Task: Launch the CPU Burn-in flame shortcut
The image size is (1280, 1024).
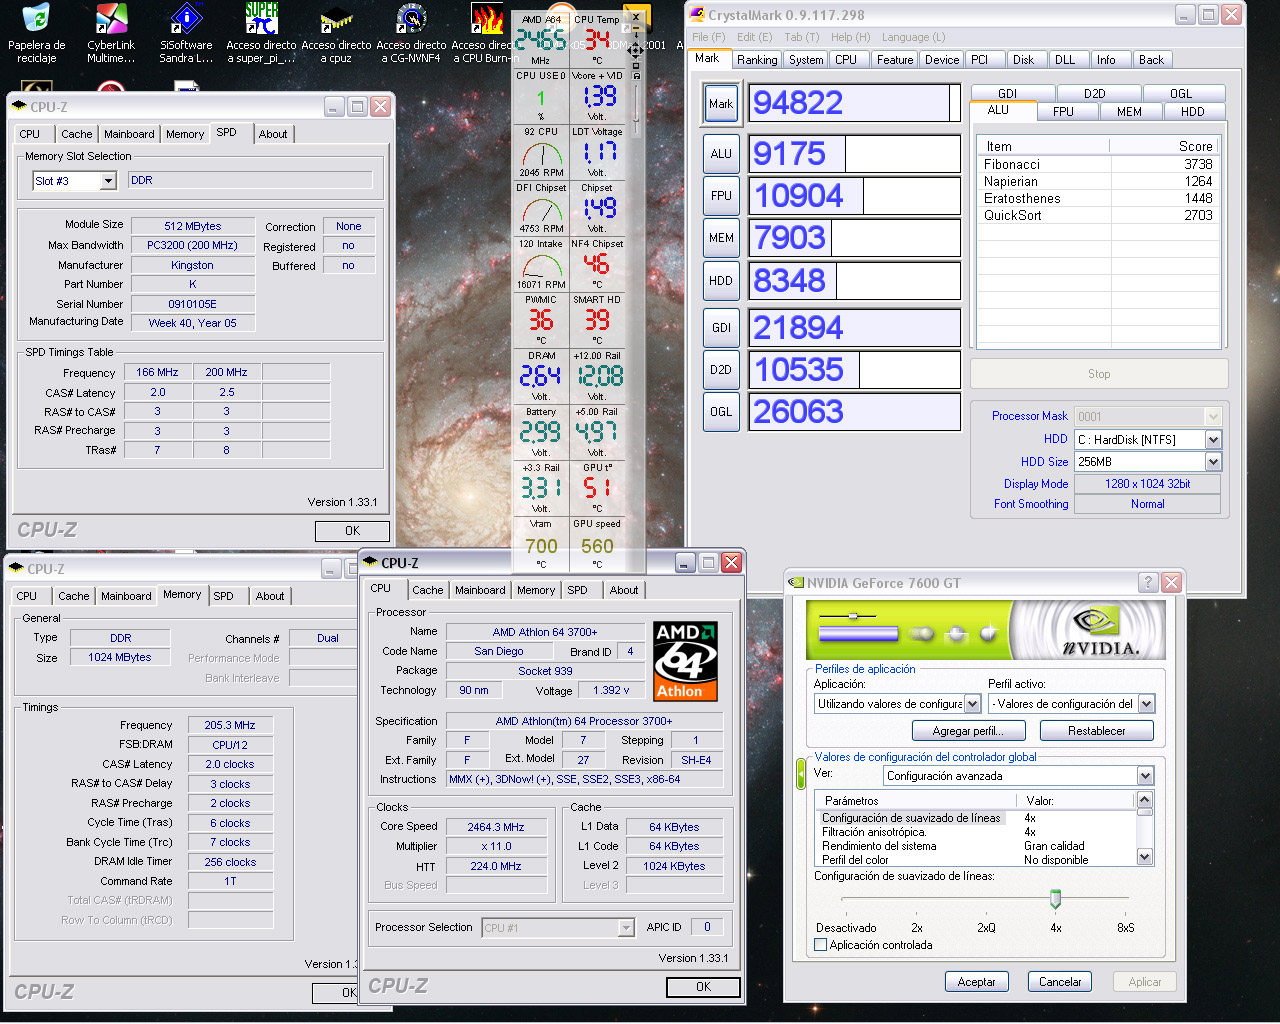Action: point(487,20)
